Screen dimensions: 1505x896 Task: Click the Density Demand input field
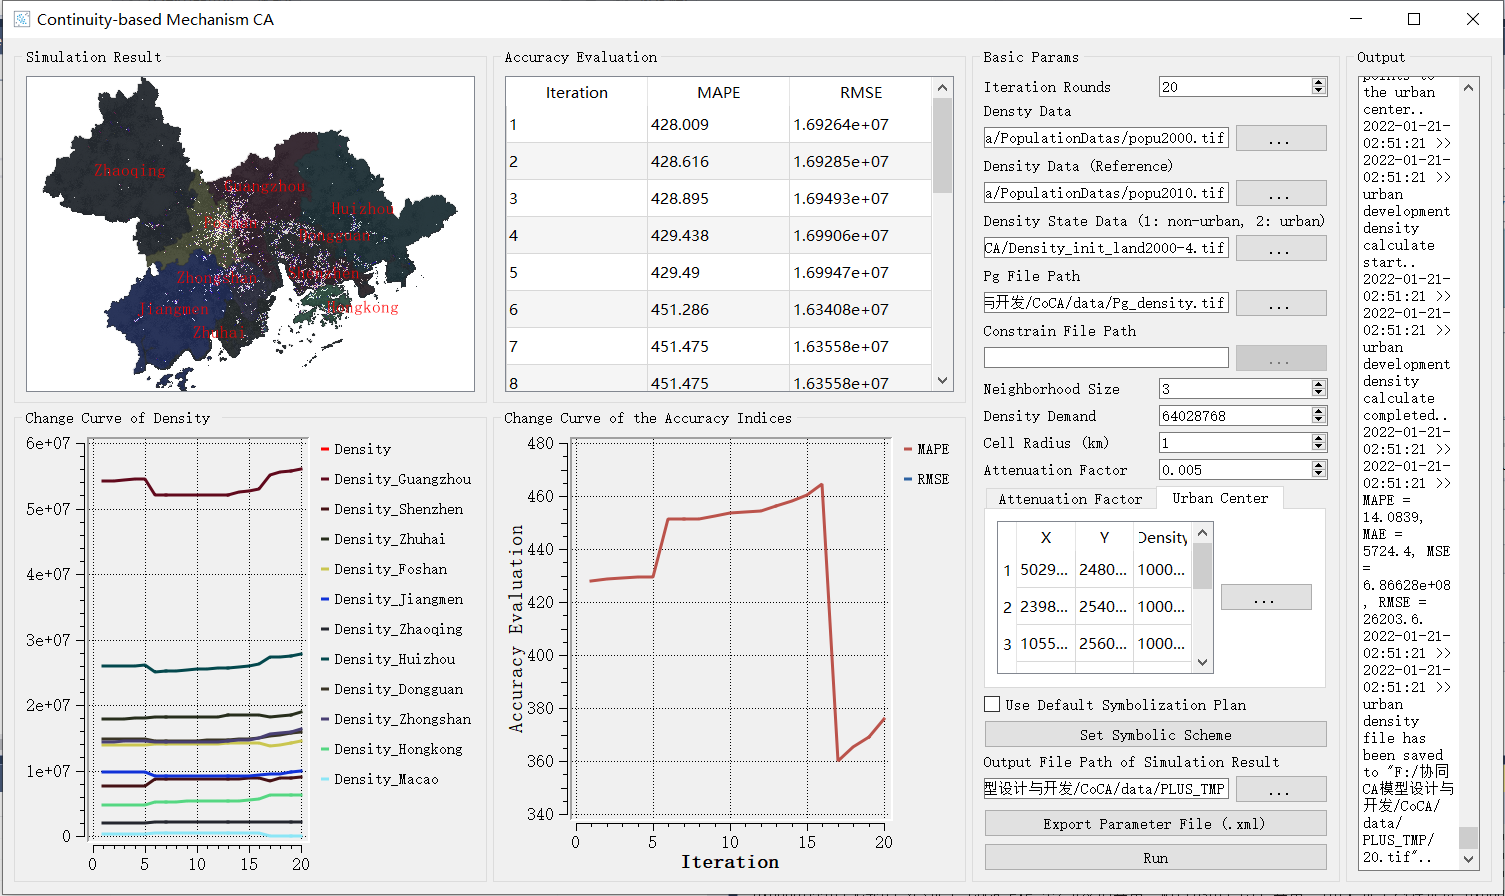[1233, 416]
